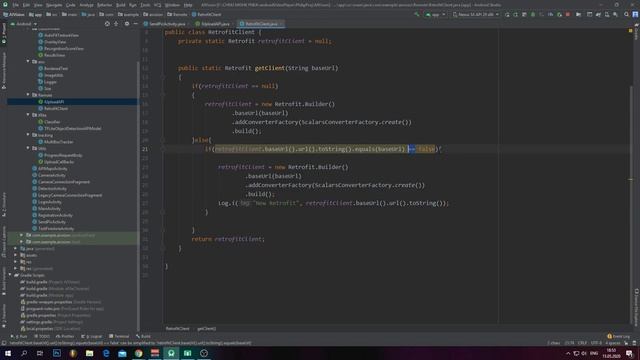Switch to SendPicActivity.java tab
Viewport: 640px width, 360px height.
(167, 24)
